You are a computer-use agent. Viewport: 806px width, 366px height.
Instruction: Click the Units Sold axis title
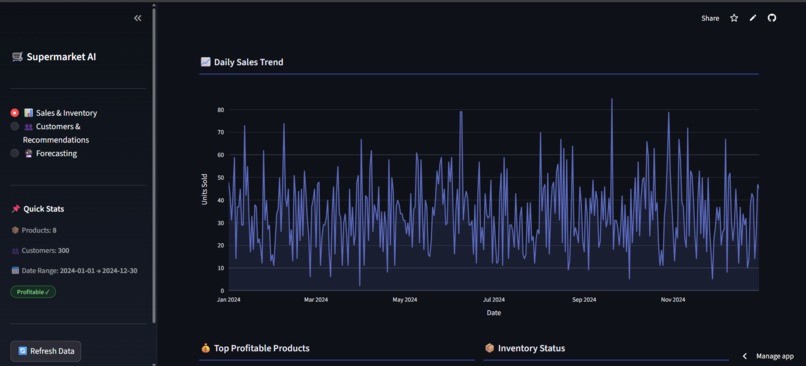coord(204,189)
